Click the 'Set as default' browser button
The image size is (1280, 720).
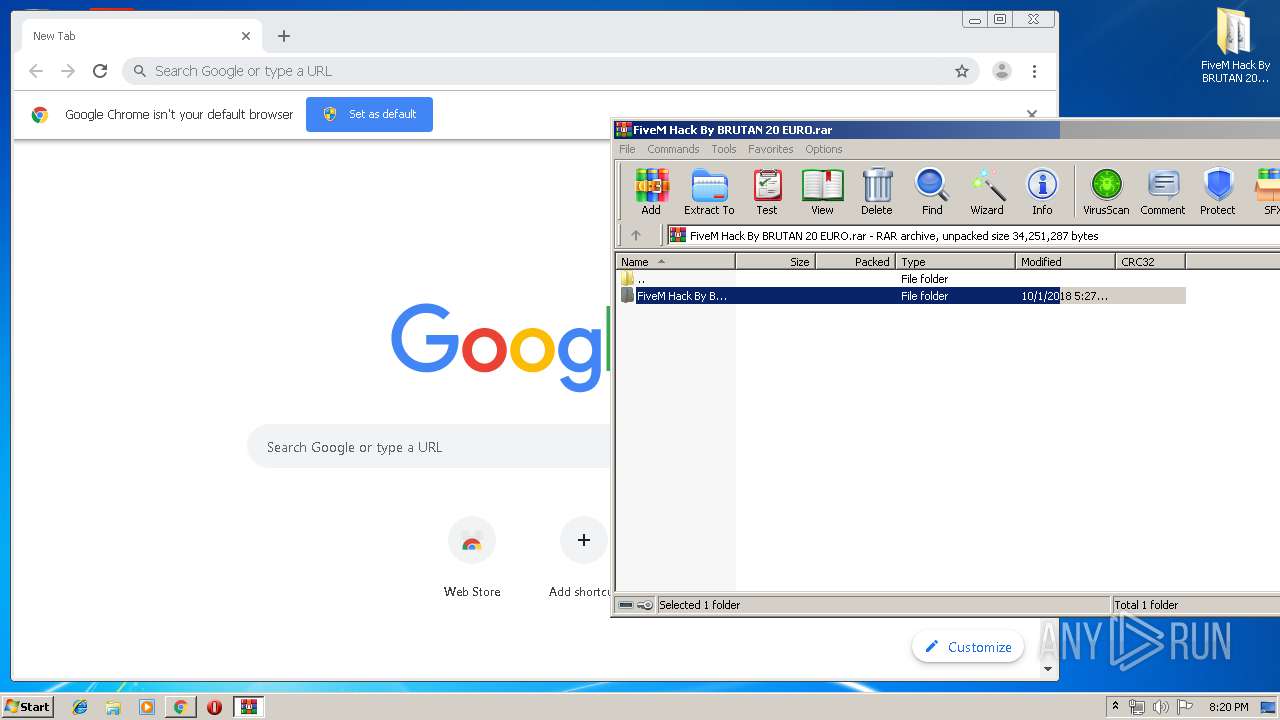[369, 114]
